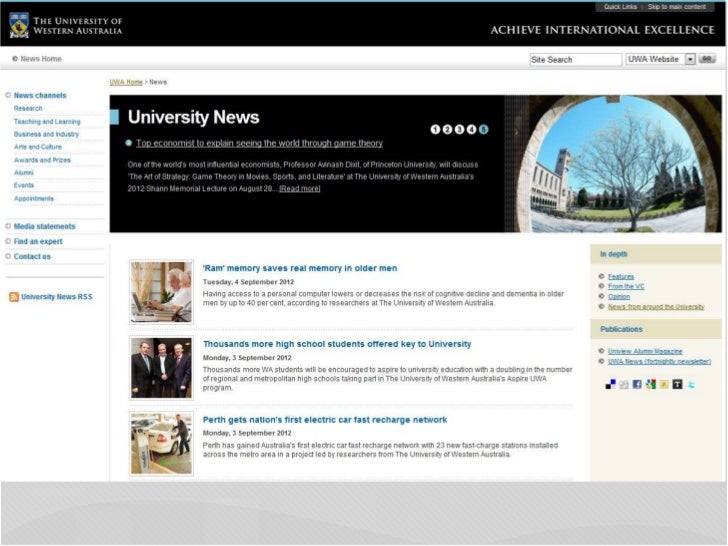This screenshot has width=728, height=546.
Task: Click the UWA crest logo
Action: (19, 25)
